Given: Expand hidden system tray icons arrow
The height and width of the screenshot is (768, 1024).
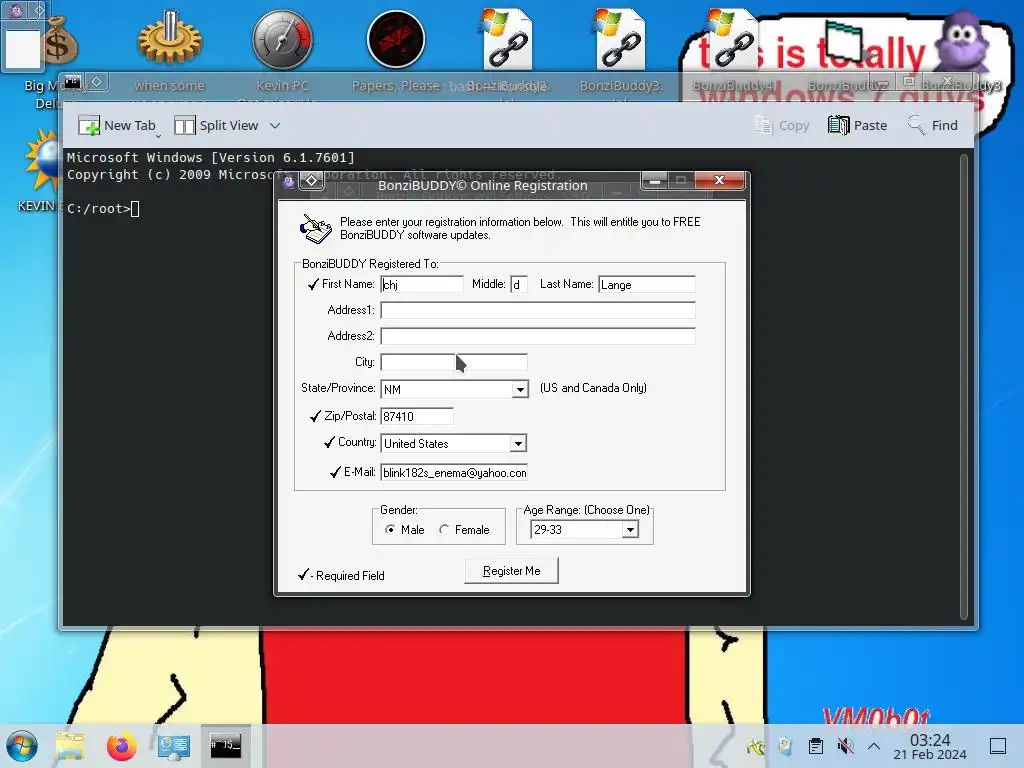Looking at the screenshot, I should (x=874, y=746).
